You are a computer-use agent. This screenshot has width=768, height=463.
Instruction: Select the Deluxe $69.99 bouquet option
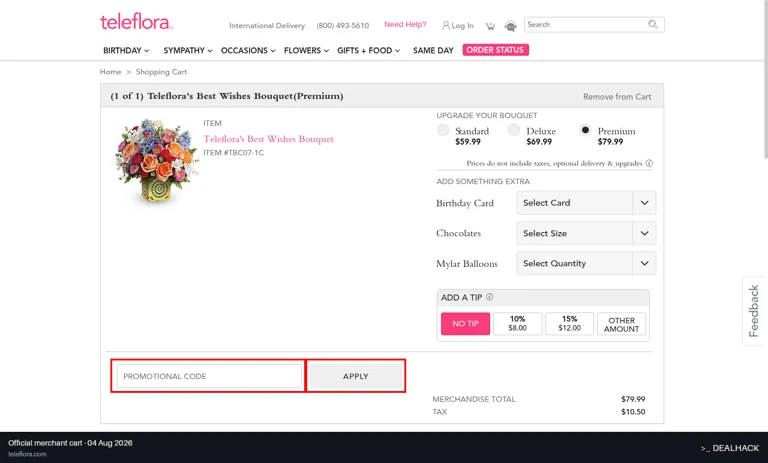[x=513, y=130]
